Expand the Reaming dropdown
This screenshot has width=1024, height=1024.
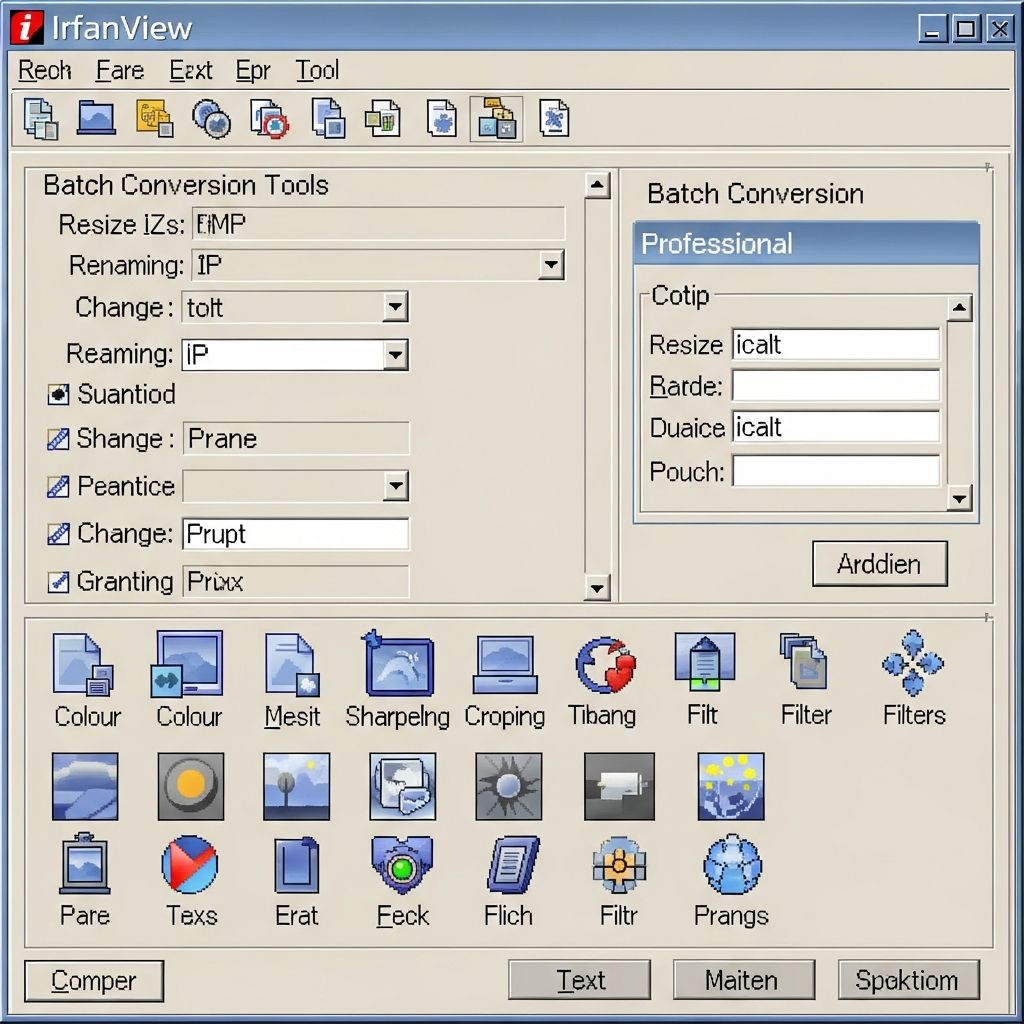[395, 355]
